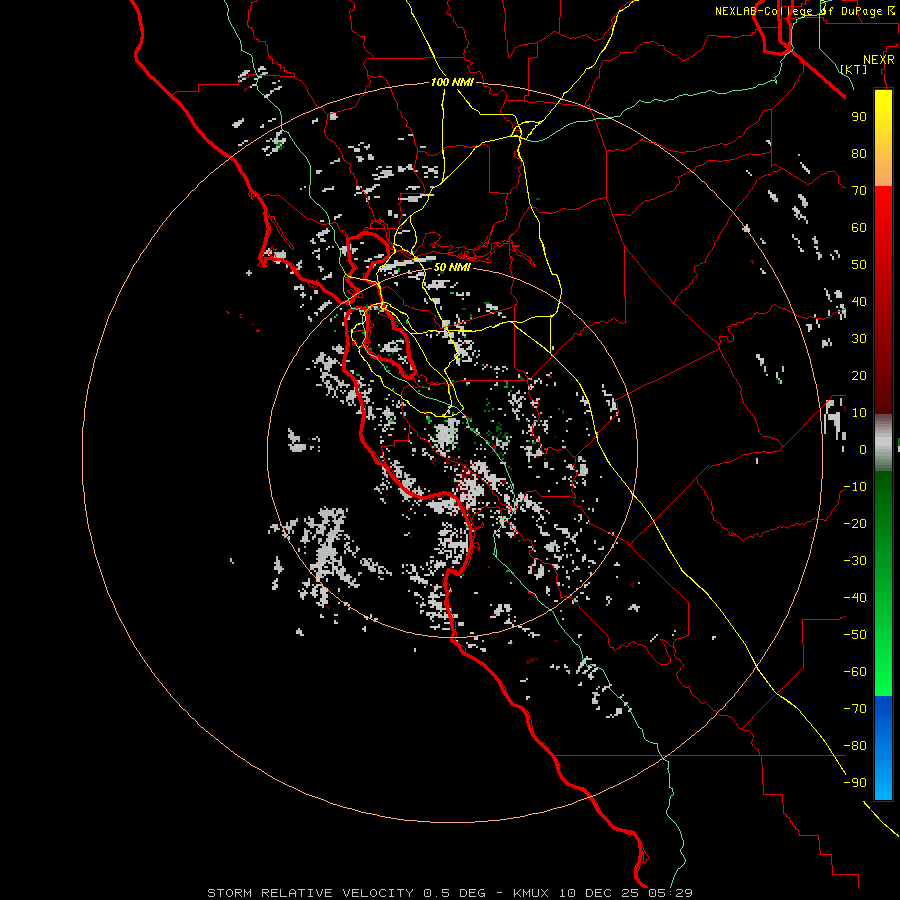
Task: Click the -20 scale value
Action: coord(855,523)
